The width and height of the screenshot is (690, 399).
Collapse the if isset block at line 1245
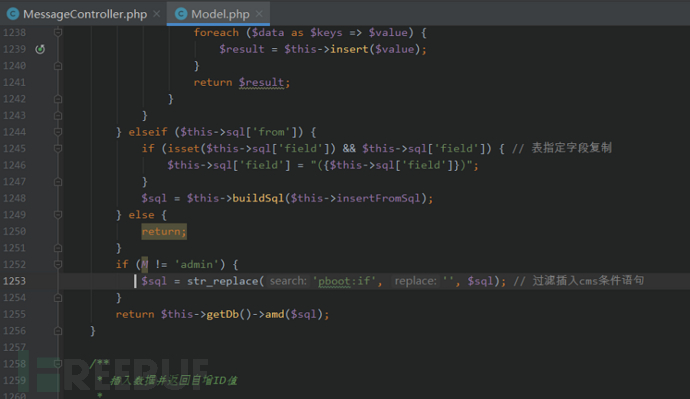point(58,149)
